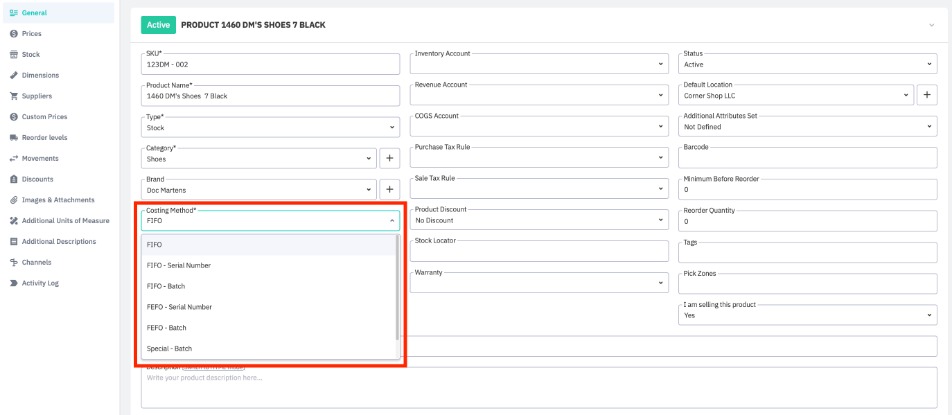Click the Images & Attachments paperclip icon
The height and width of the screenshot is (415, 952).
[13, 200]
